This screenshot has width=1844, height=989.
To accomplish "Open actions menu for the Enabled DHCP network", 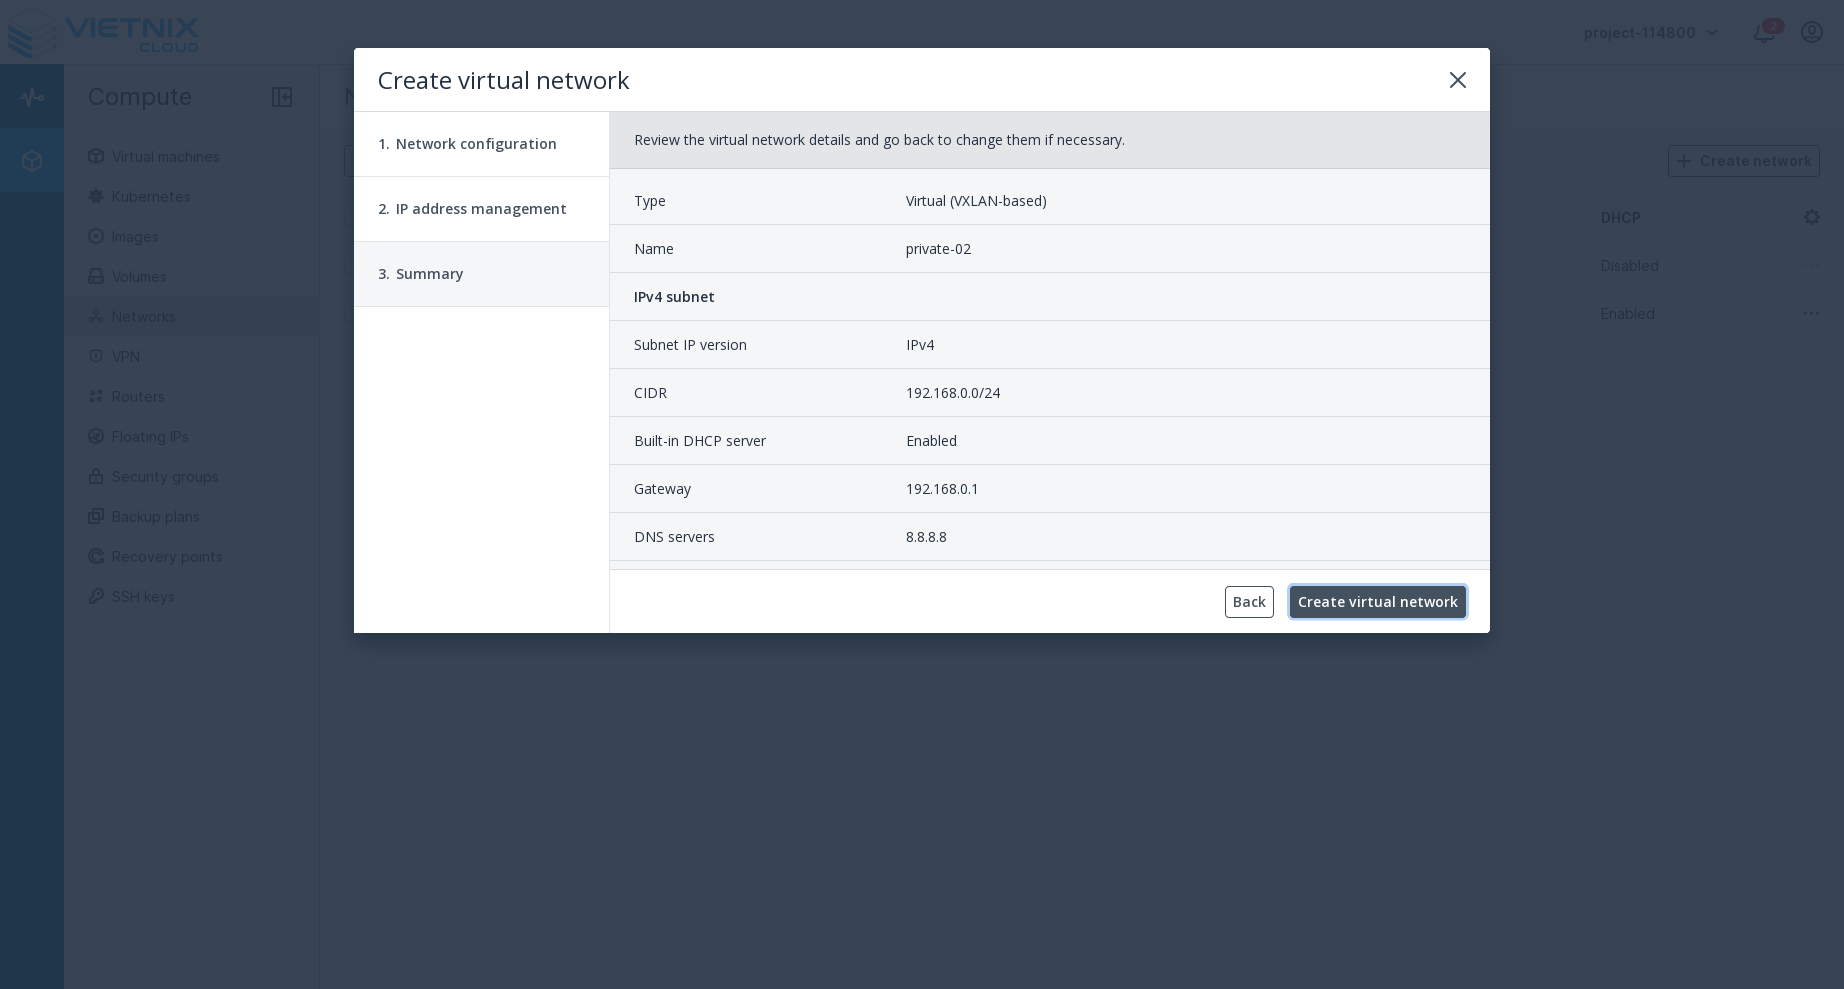I will 1812,313.
